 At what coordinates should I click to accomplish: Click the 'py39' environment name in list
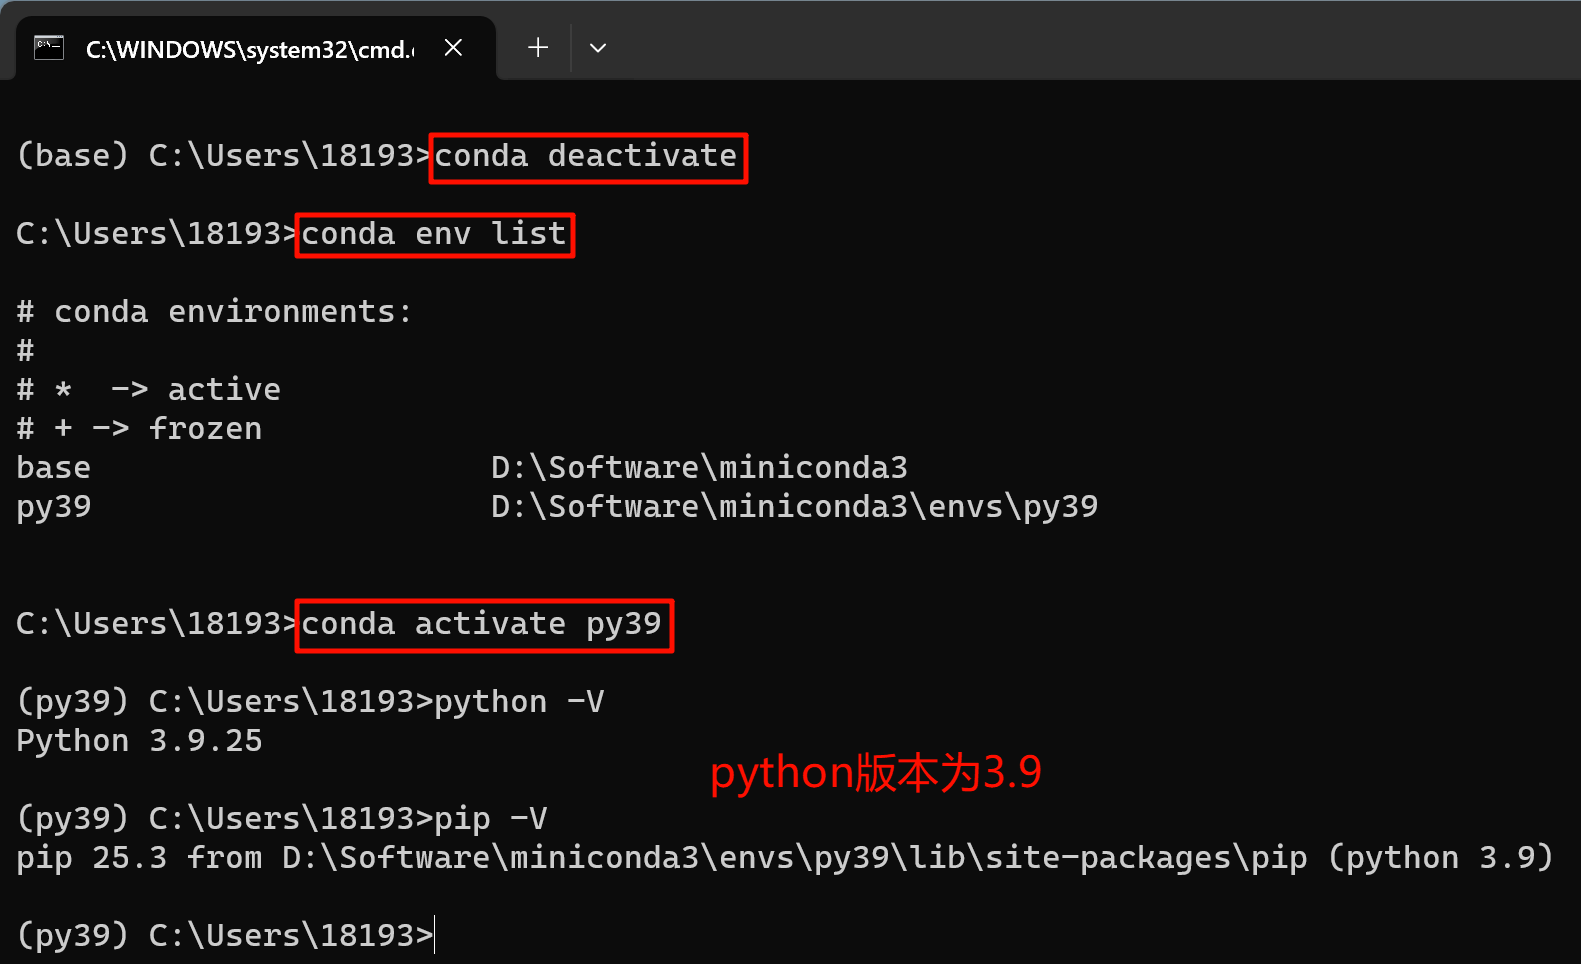click(x=54, y=507)
